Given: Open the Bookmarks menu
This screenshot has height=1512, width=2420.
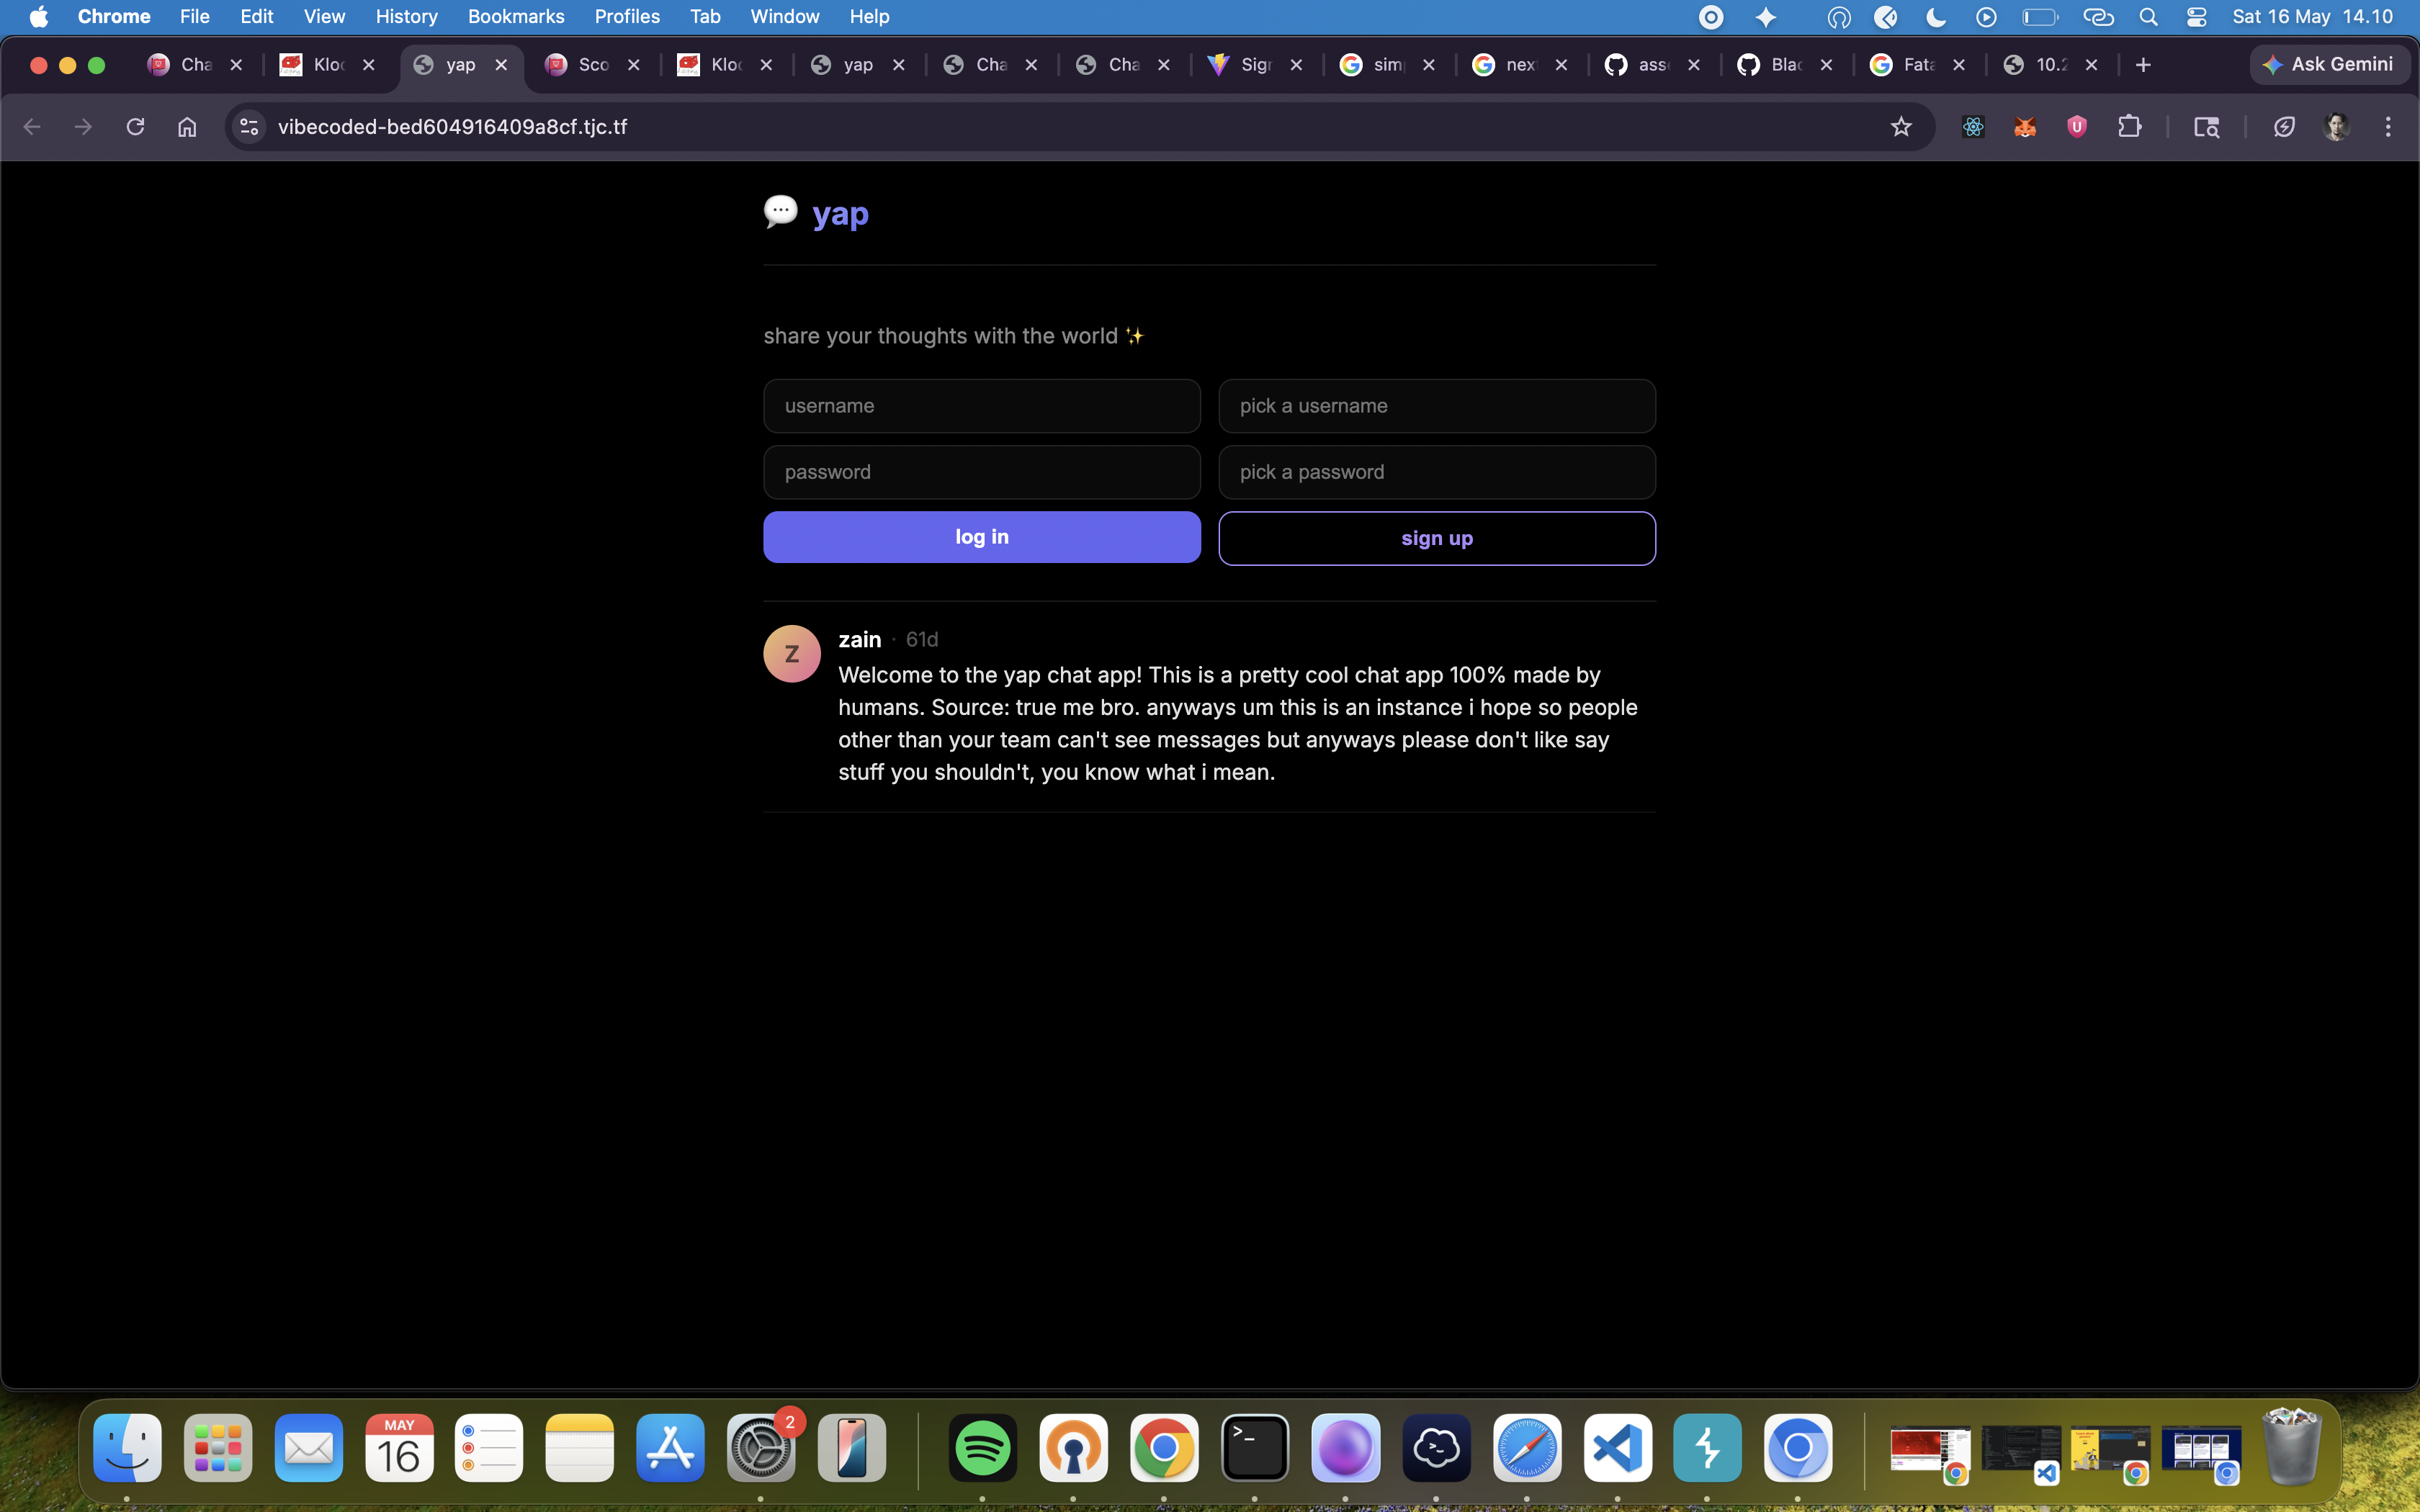Looking at the screenshot, I should (x=516, y=17).
